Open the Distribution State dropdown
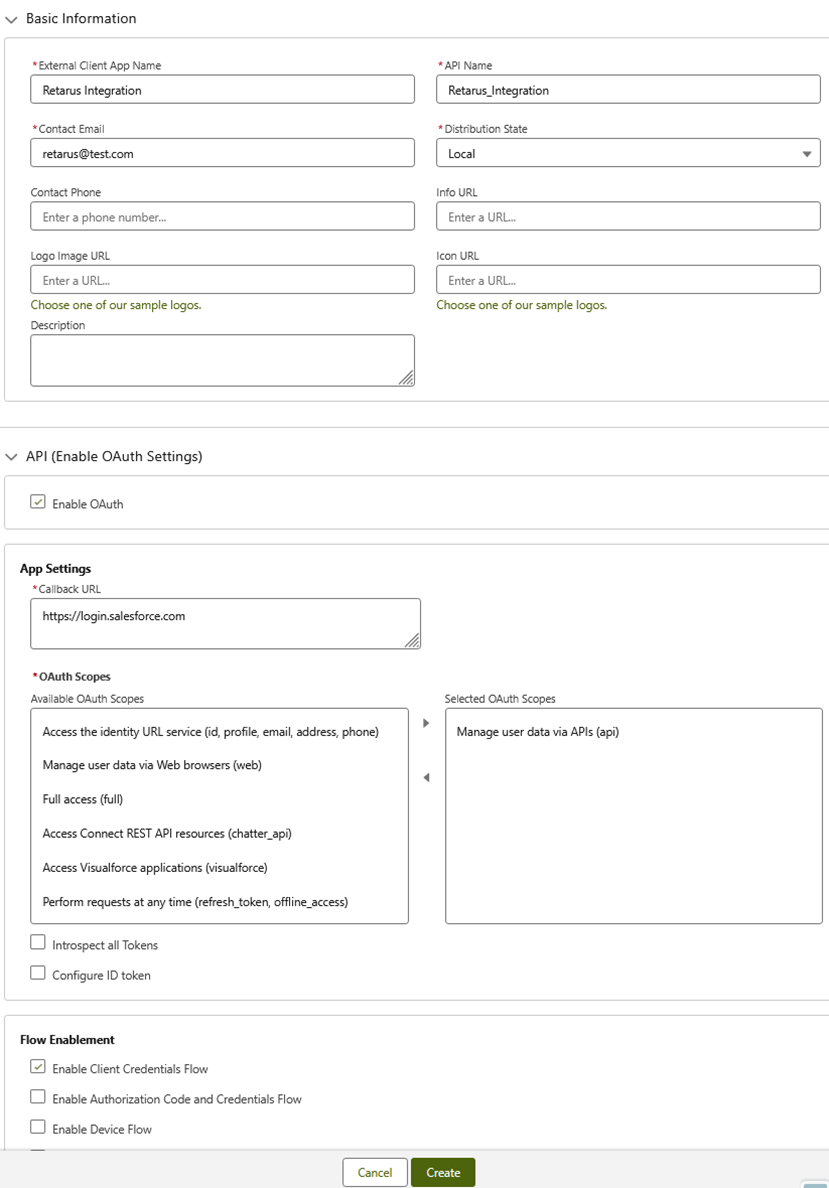Image resolution: width=829 pixels, height=1188 pixels. 628,153
